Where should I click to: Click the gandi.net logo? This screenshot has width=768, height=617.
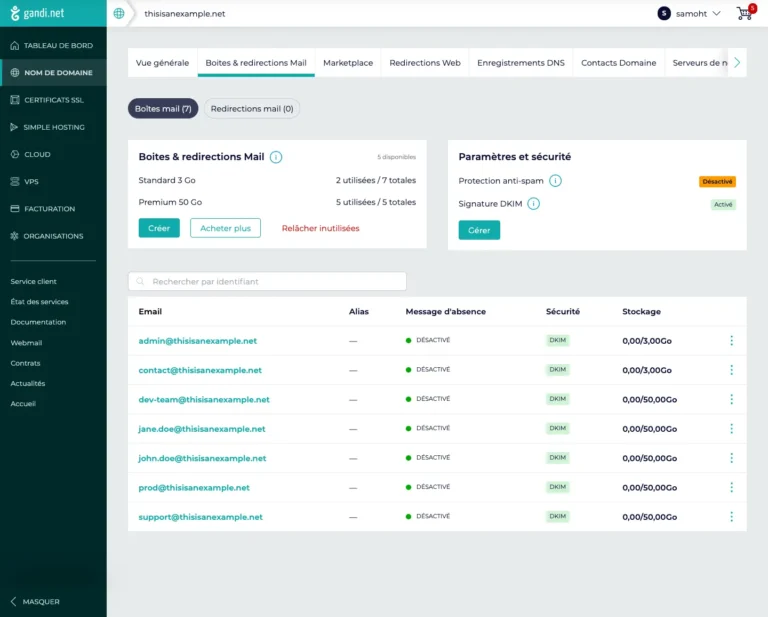(x=37, y=13)
